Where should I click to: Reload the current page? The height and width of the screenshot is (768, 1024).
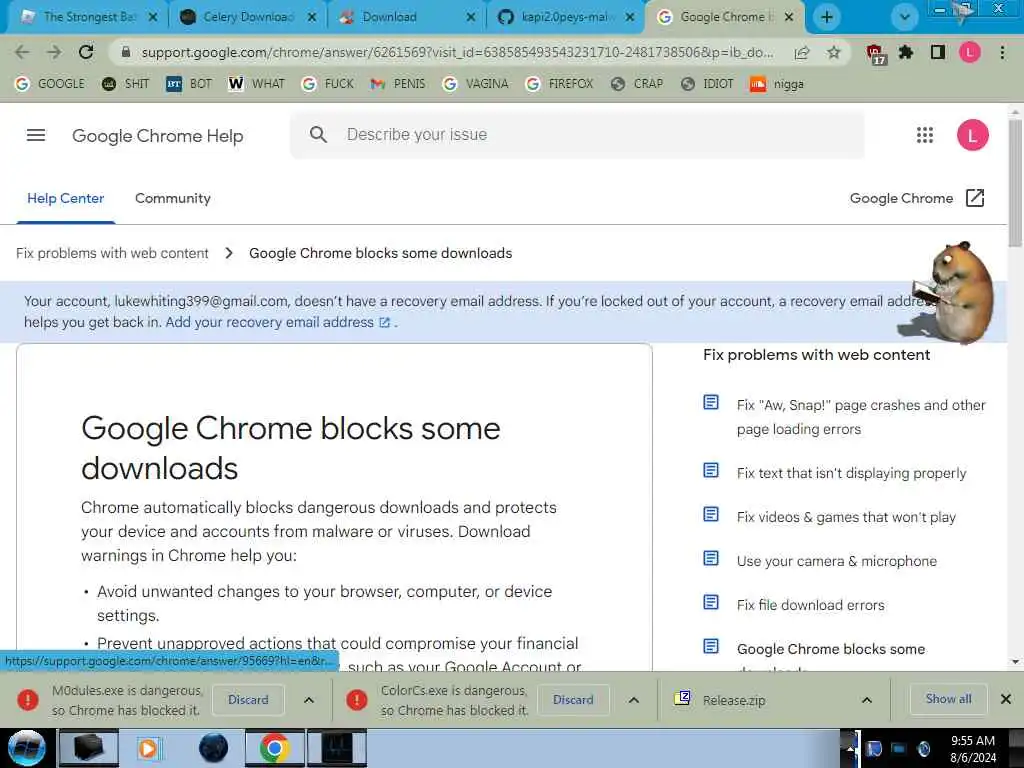[86, 52]
